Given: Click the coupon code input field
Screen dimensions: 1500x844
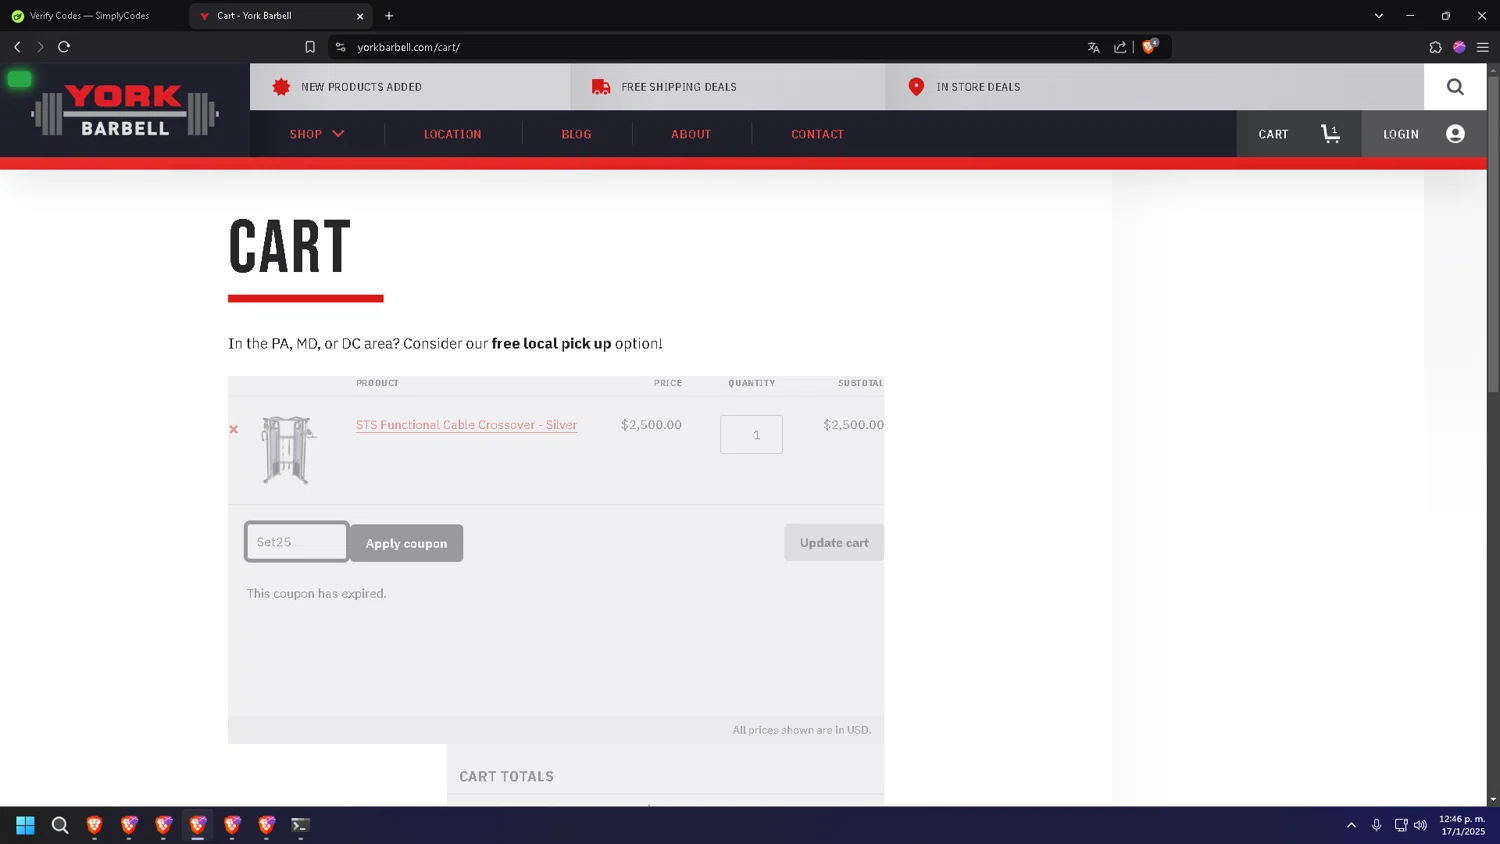Looking at the screenshot, I should click(x=297, y=542).
